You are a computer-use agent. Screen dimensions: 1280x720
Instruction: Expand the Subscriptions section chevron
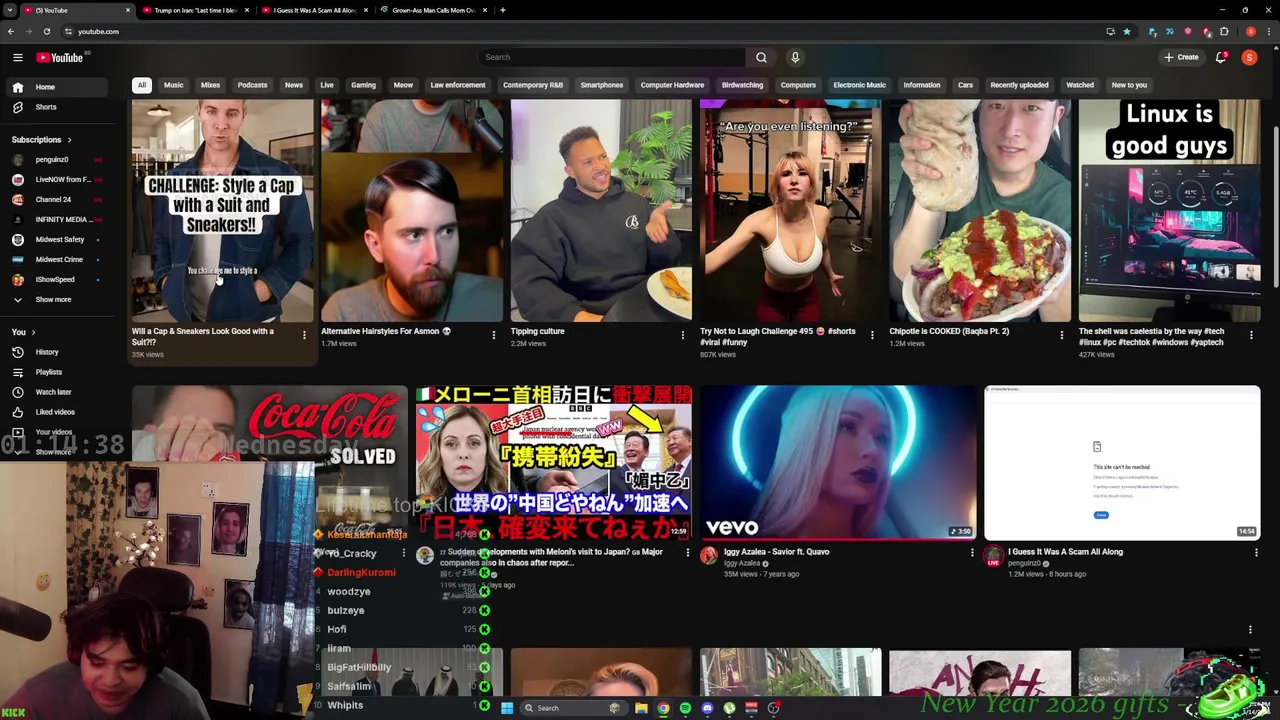(x=69, y=140)
